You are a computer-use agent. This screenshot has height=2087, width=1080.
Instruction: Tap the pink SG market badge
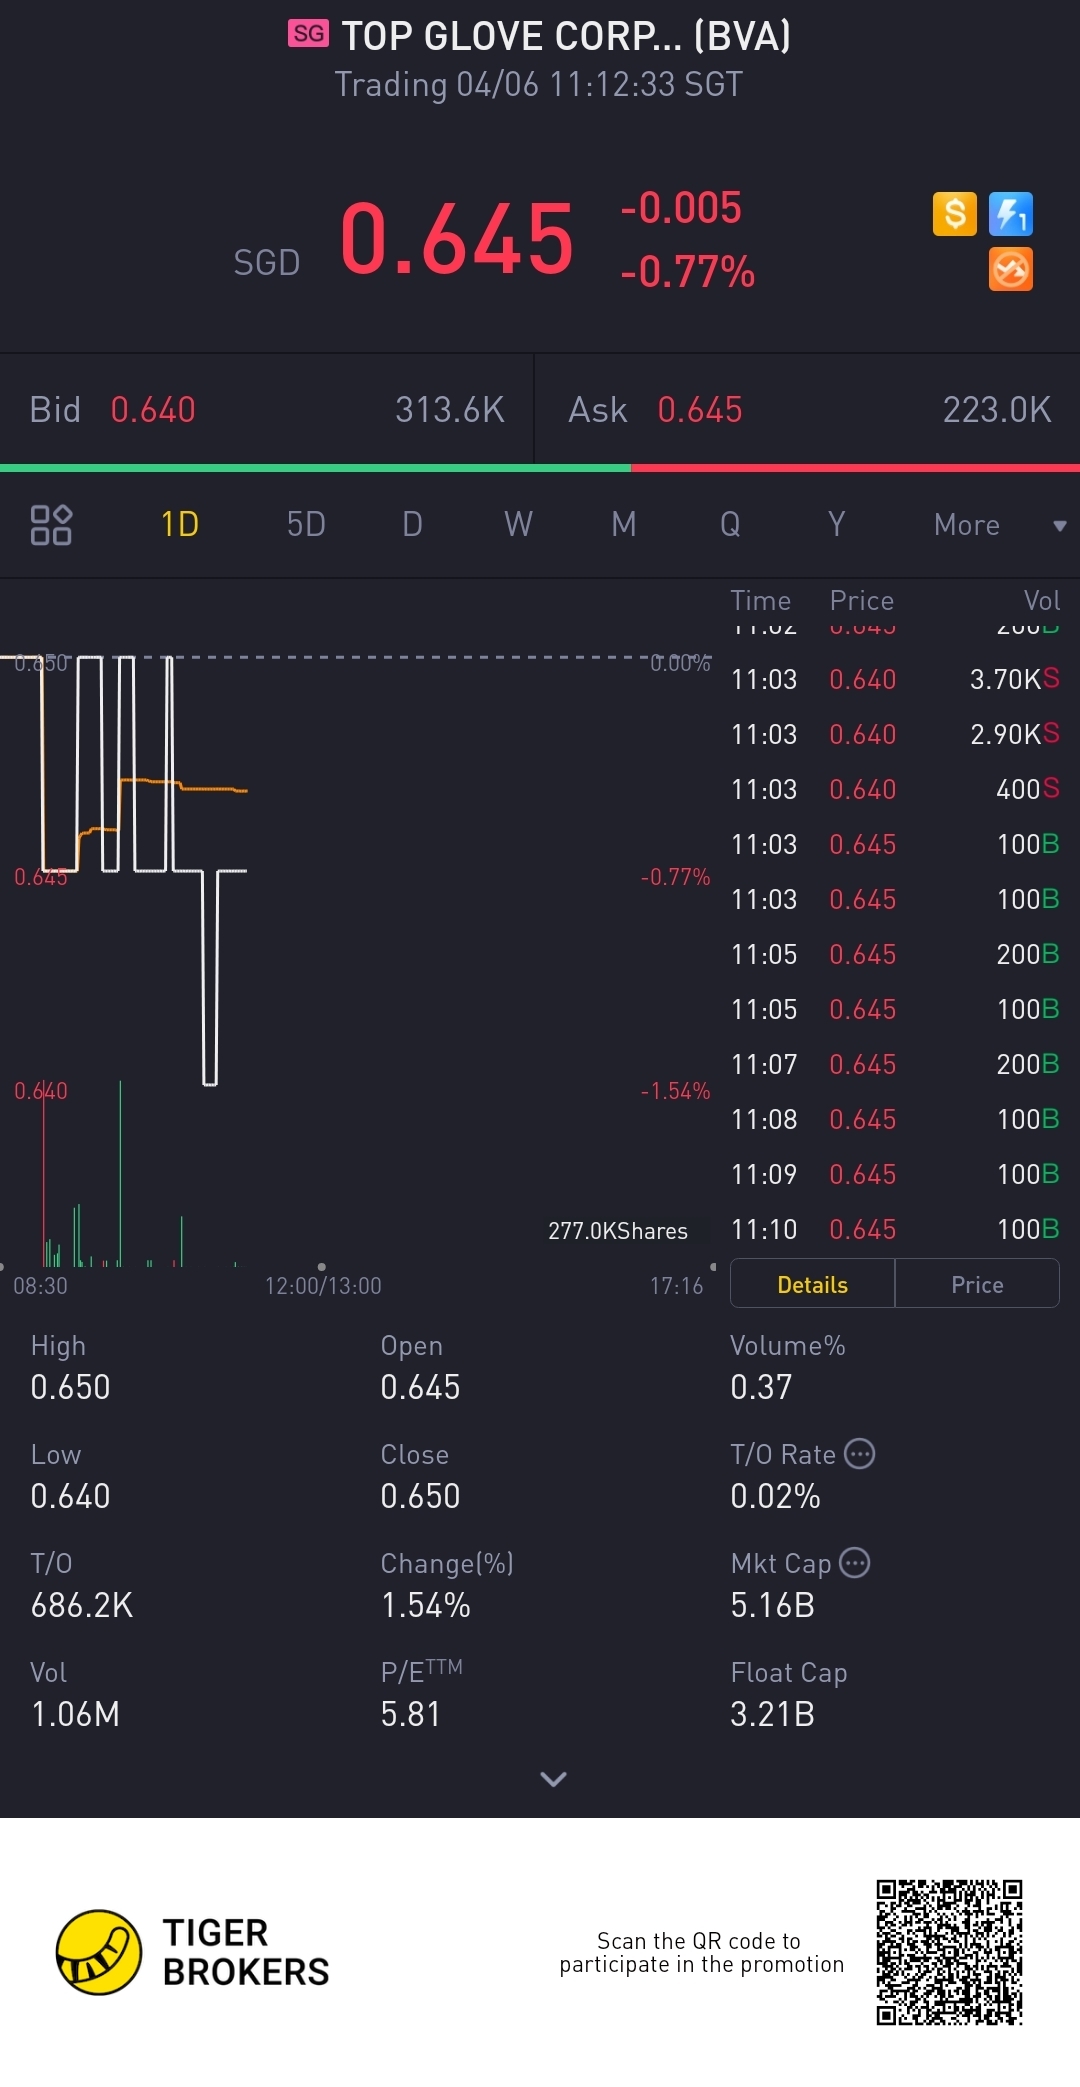pos(308,34)
